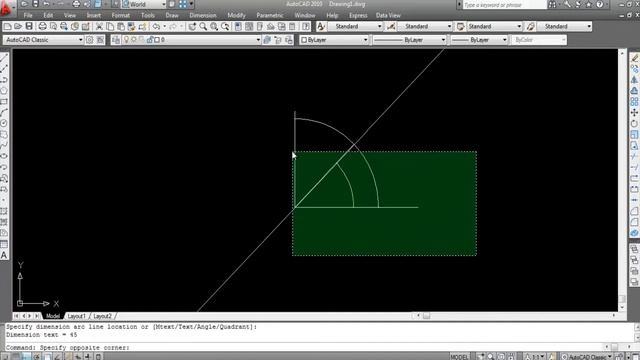Select the Move tool in Modify toolbar
The image size is (640, 360).
point(634,112)
